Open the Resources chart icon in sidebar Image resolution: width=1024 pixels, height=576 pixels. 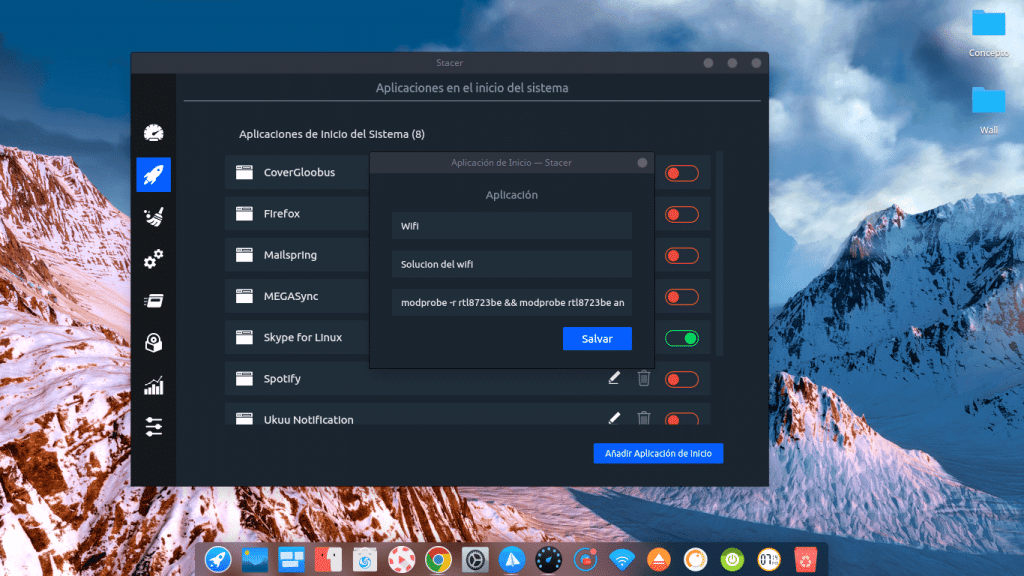153,385
